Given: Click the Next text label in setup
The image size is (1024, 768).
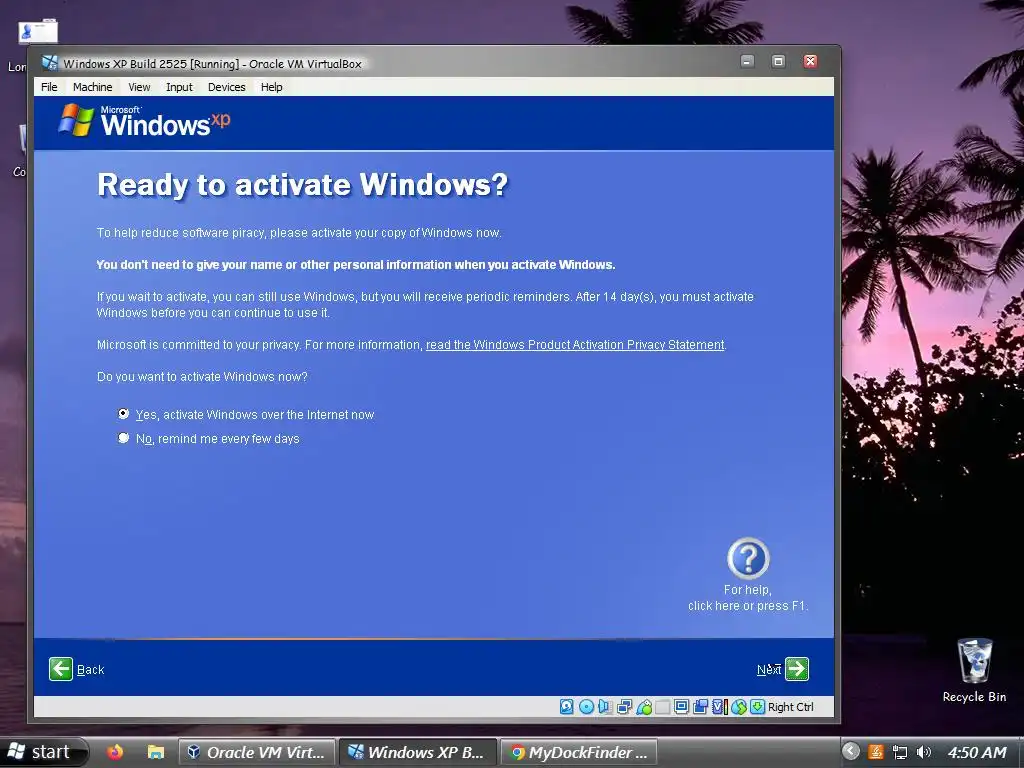Looking at the screenshot, I should coord(769,669).
